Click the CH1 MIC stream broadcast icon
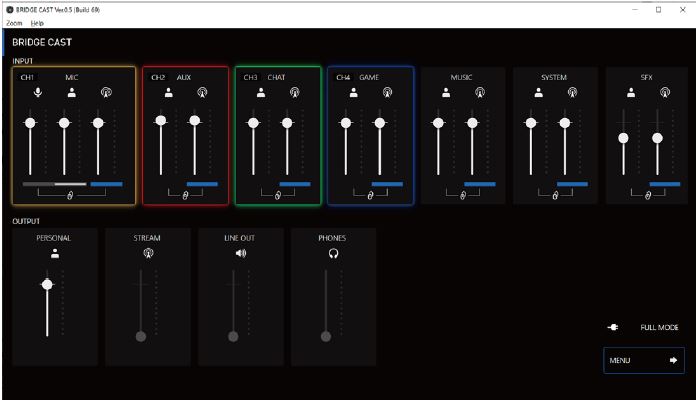The width and height of the screenshot is (698, 401). (106, 92)
